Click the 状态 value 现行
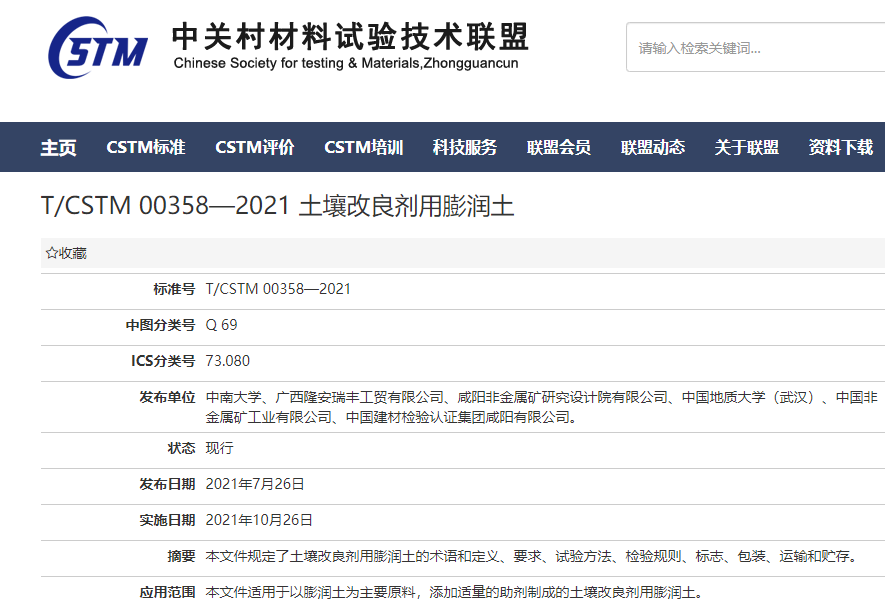The width and height of the screenshot is (885, 609). pos(219,448)
